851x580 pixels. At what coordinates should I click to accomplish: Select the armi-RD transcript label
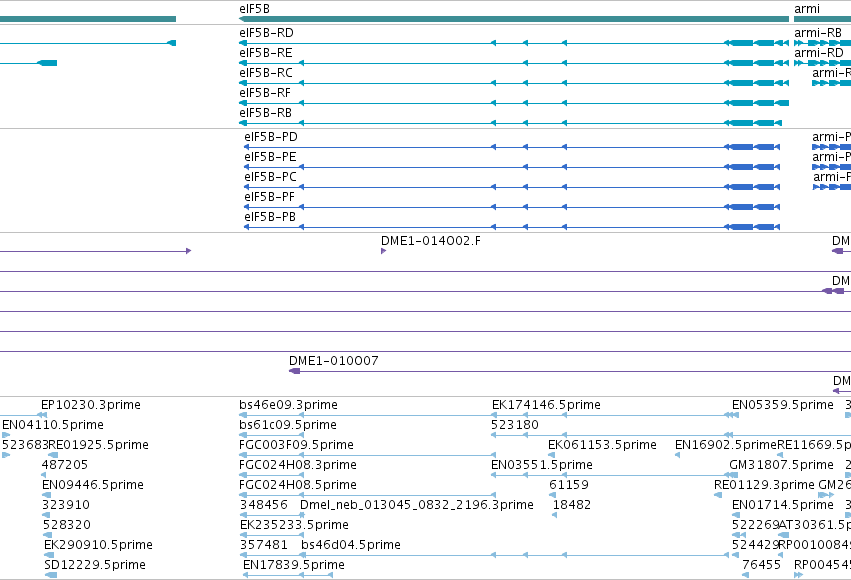pos(818,53)
